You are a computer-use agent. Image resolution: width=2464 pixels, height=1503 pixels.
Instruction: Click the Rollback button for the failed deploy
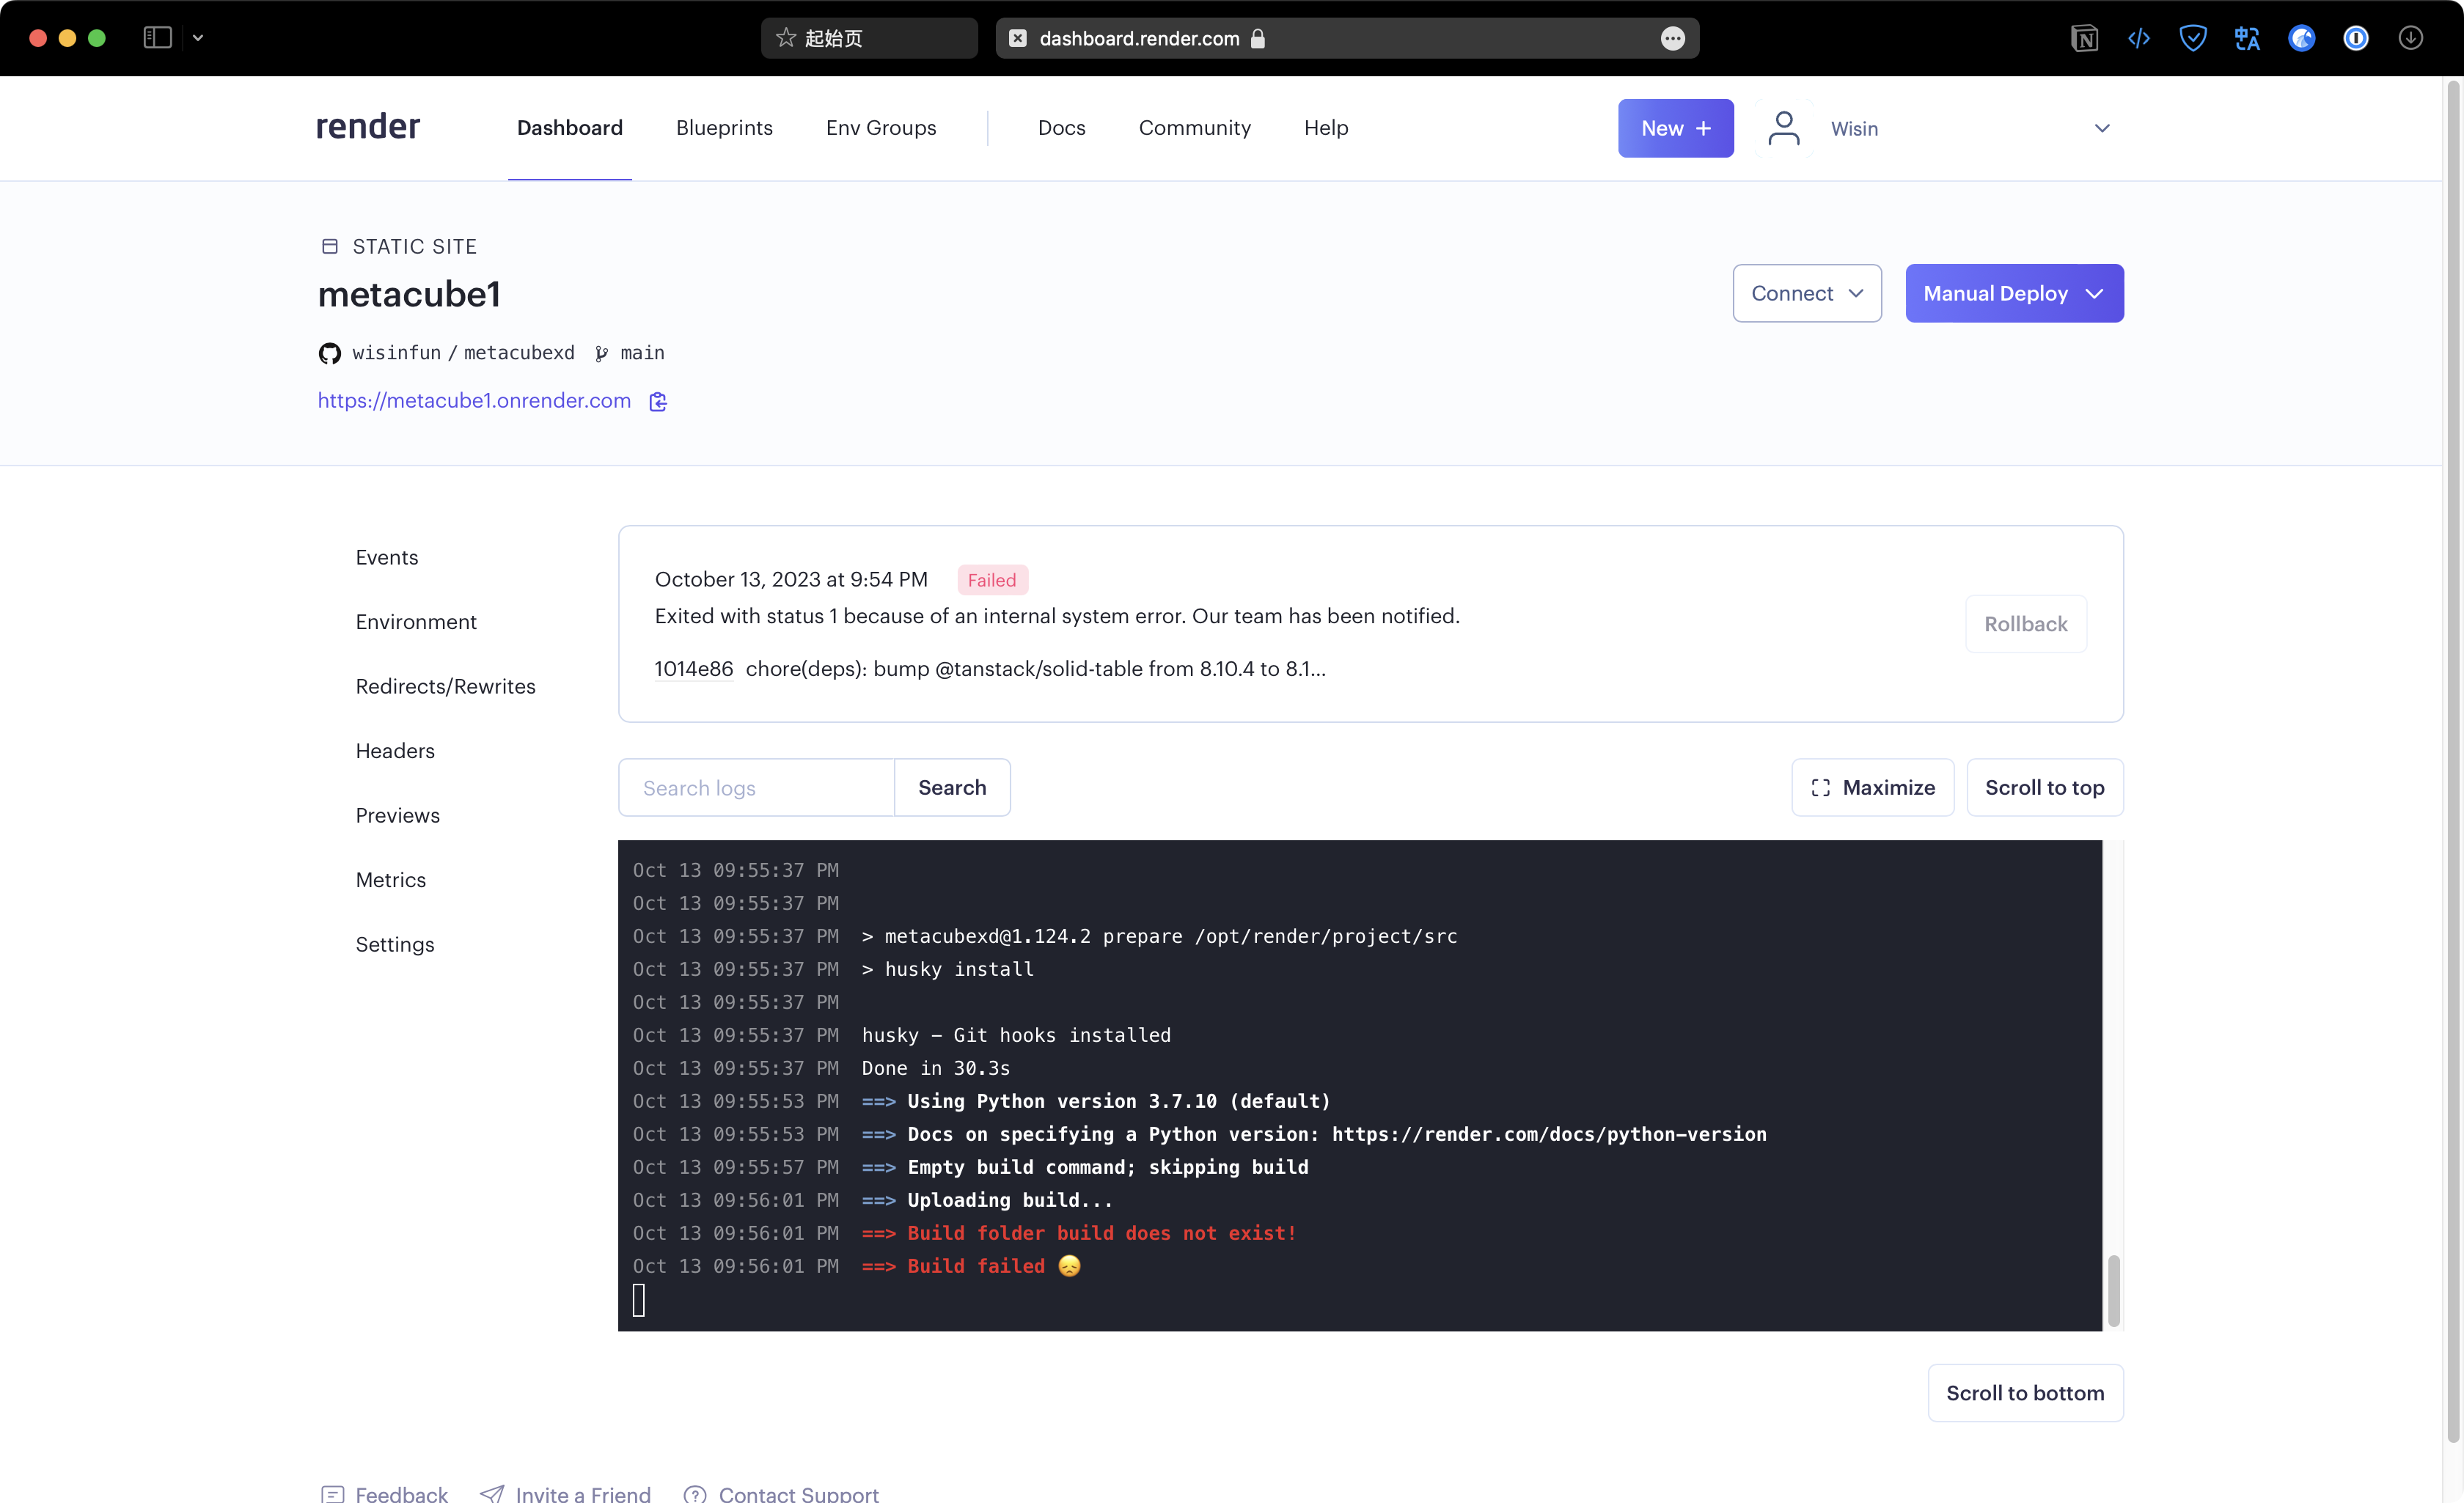[2026, 624]
